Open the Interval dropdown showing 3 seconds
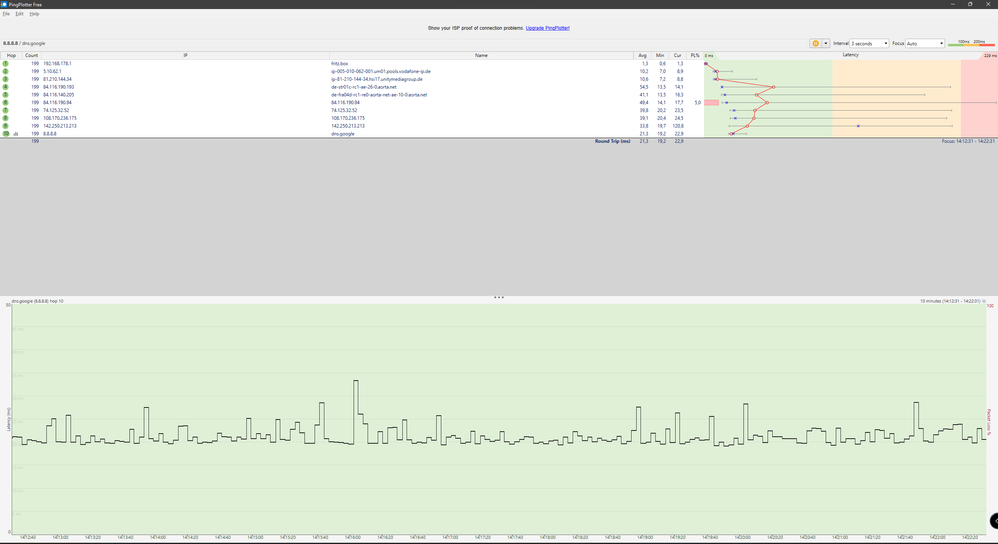The height and width of the screenshot is (544, 998). pyautogui.click(x=869, y=43)
